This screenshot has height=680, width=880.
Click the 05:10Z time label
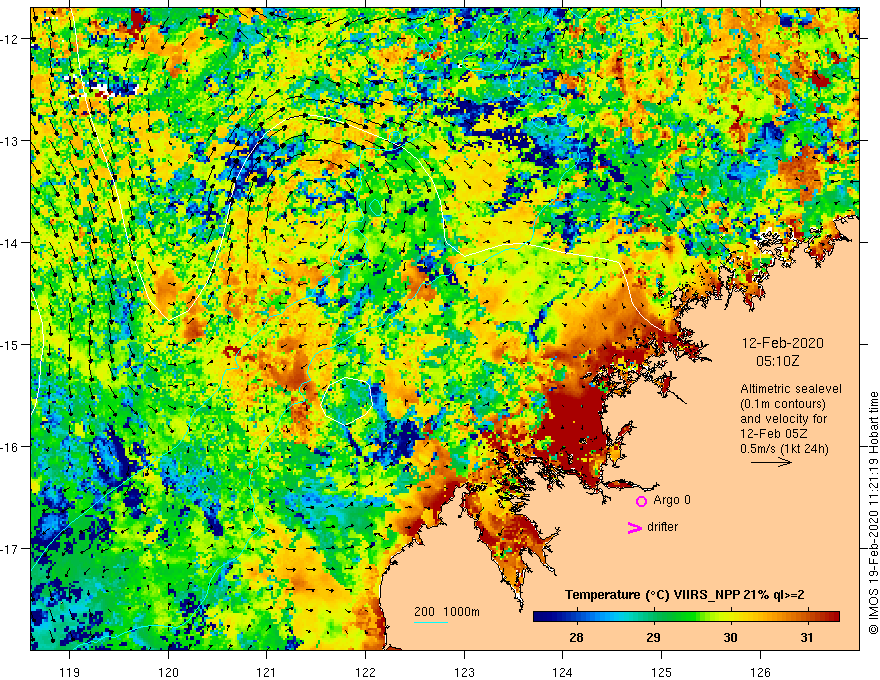pos(777,361)
